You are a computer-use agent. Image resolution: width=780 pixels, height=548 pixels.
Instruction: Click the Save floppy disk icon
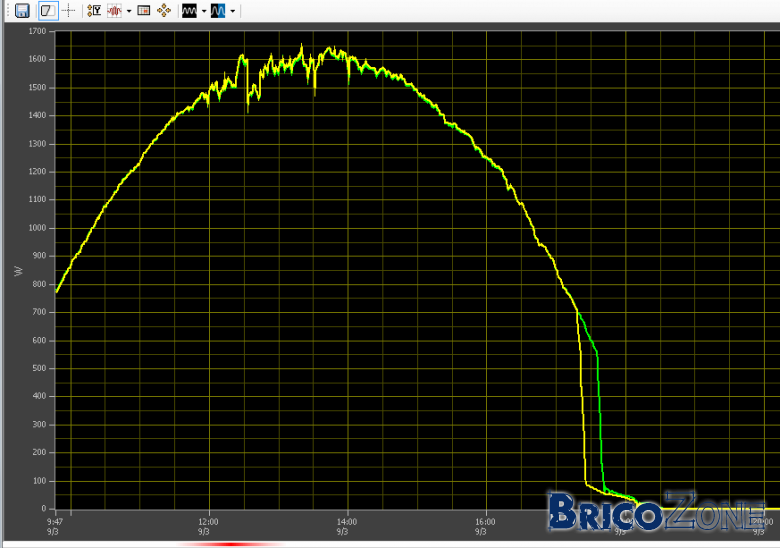(22, 10)
